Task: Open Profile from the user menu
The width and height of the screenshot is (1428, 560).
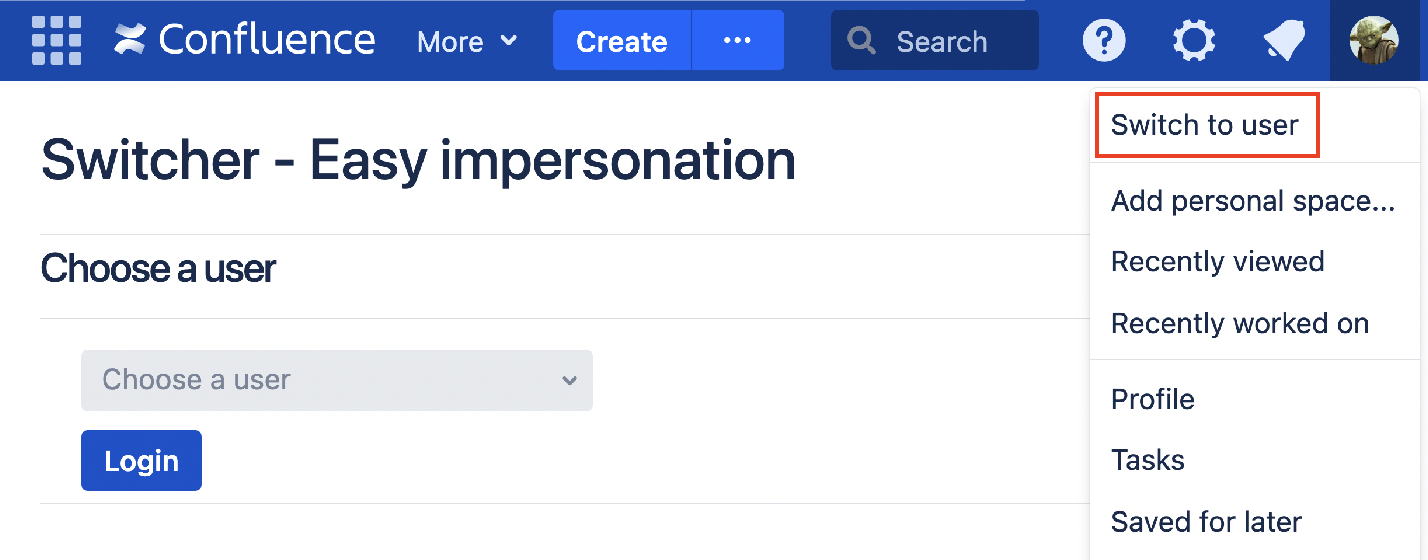Action: [x=1152, y=399]
